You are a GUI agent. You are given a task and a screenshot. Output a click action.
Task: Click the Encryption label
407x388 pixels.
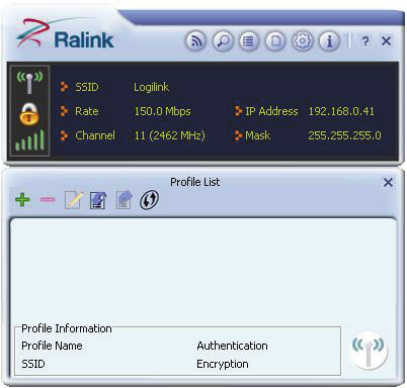222,364
